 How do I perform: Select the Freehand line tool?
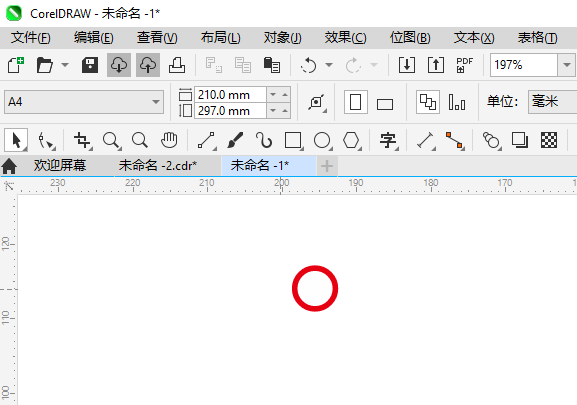pos(206,141)
